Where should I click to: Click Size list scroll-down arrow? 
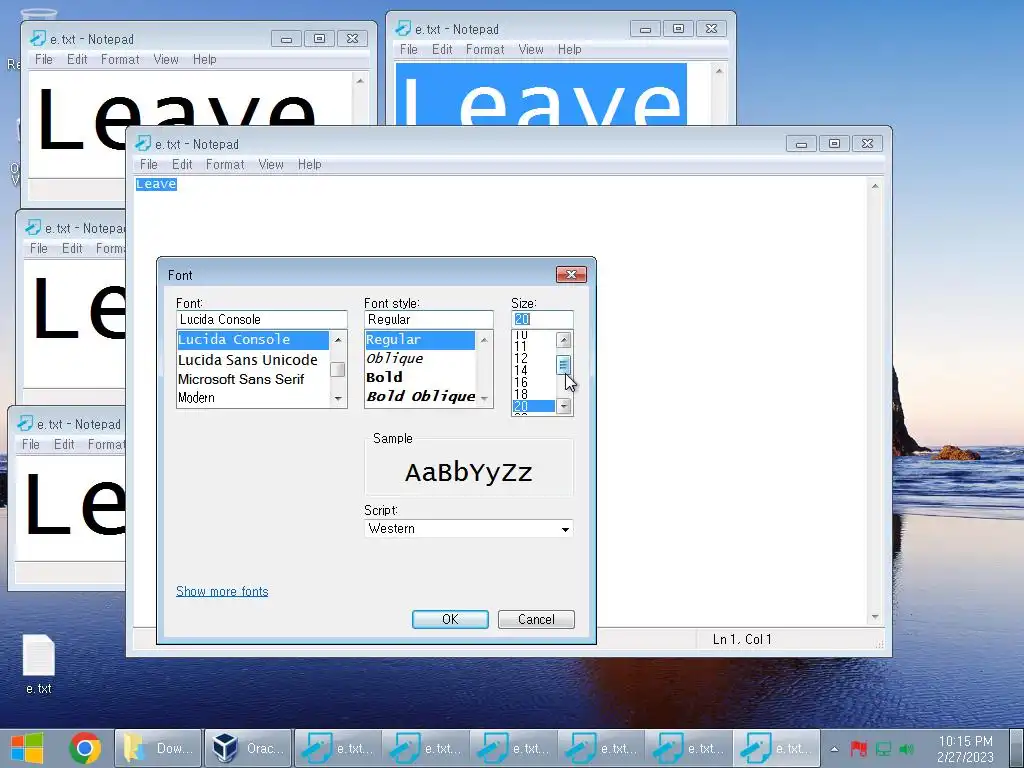point(564,406)
